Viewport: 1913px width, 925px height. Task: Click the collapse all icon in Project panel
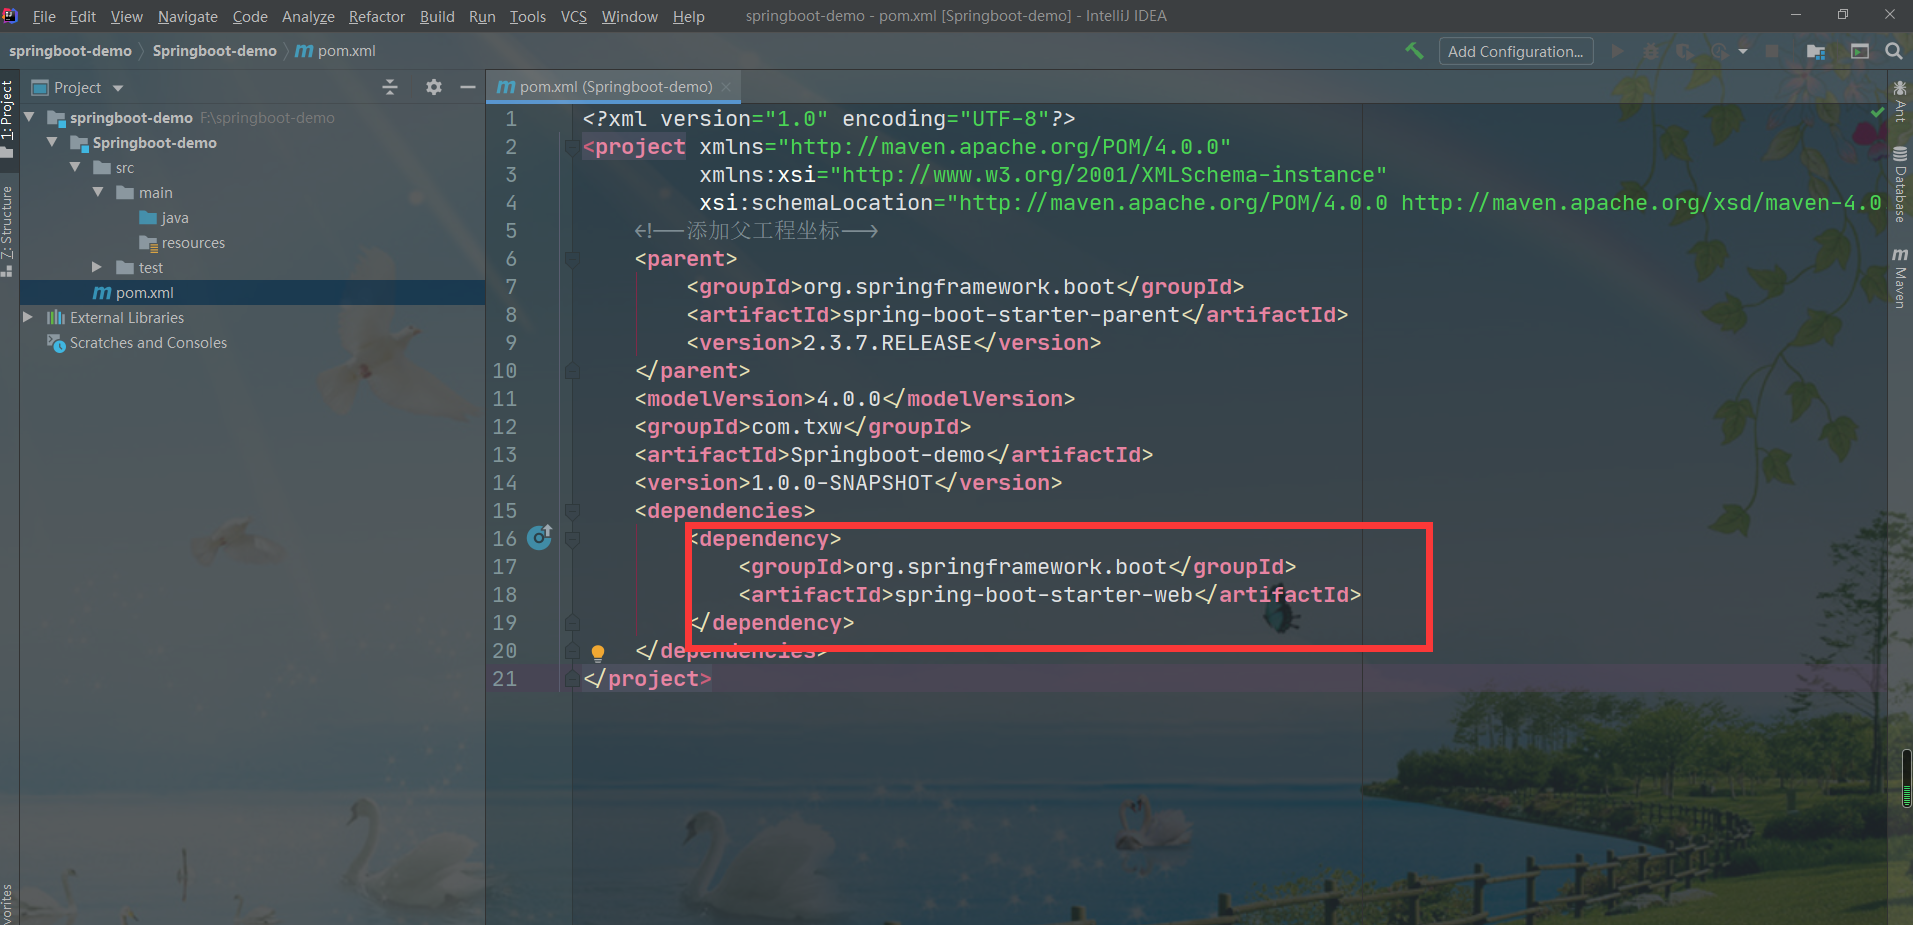390,87
